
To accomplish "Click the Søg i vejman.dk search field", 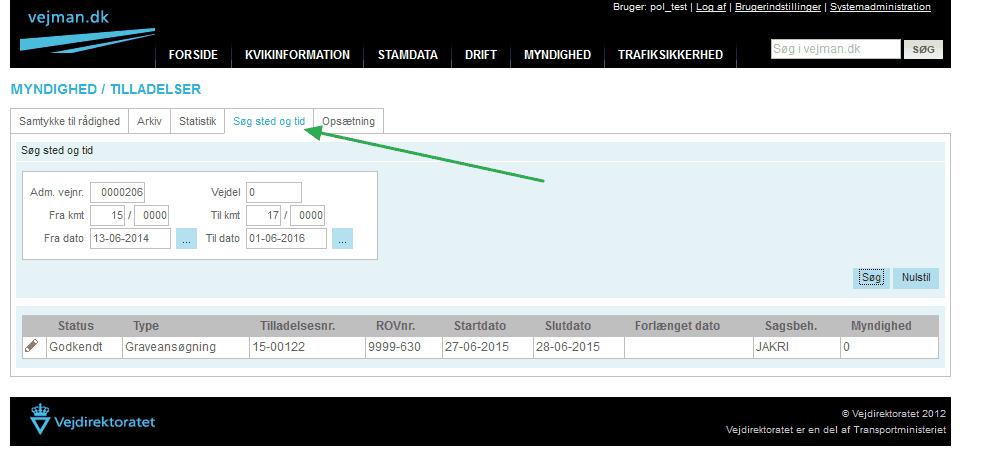I will pos(835,49).
